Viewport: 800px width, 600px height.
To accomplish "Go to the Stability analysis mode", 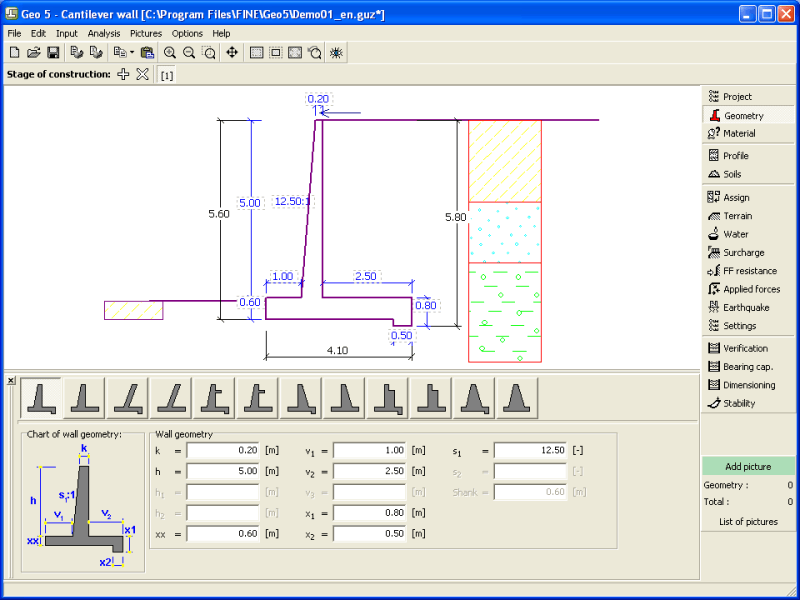I will (x=739, y=403).
